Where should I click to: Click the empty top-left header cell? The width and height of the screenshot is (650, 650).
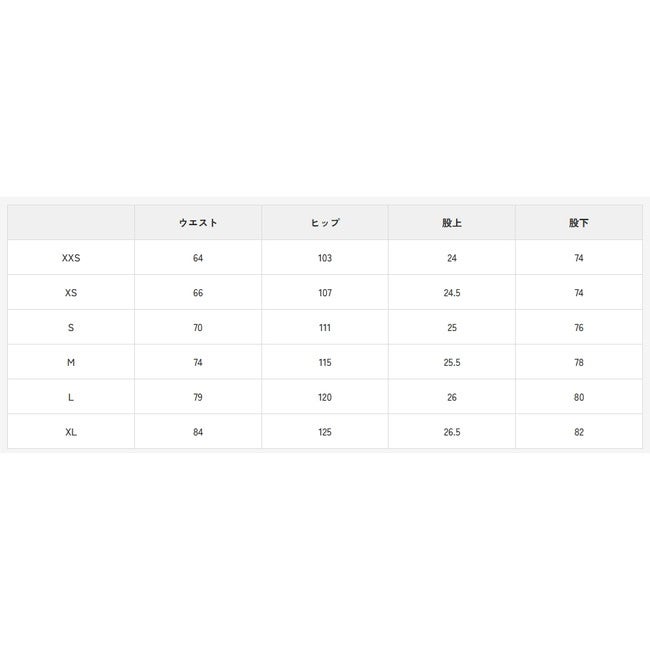[x=71, y=223]
